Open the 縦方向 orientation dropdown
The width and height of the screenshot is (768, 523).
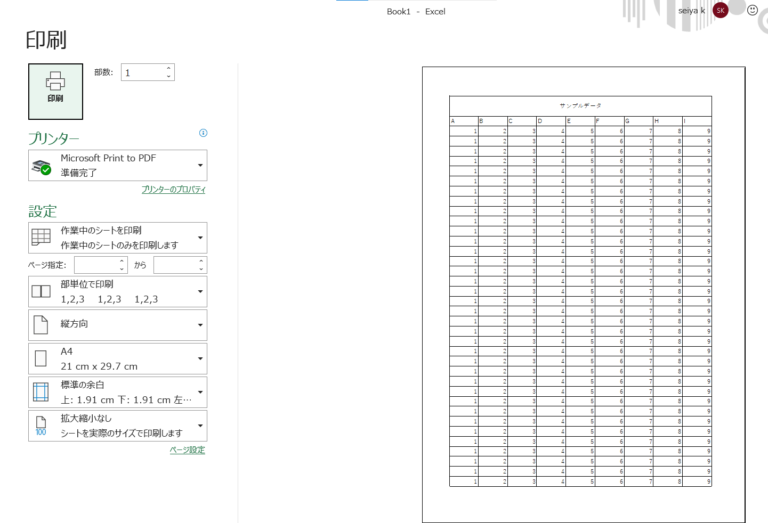pyautogui.click(x=201, y=325)
